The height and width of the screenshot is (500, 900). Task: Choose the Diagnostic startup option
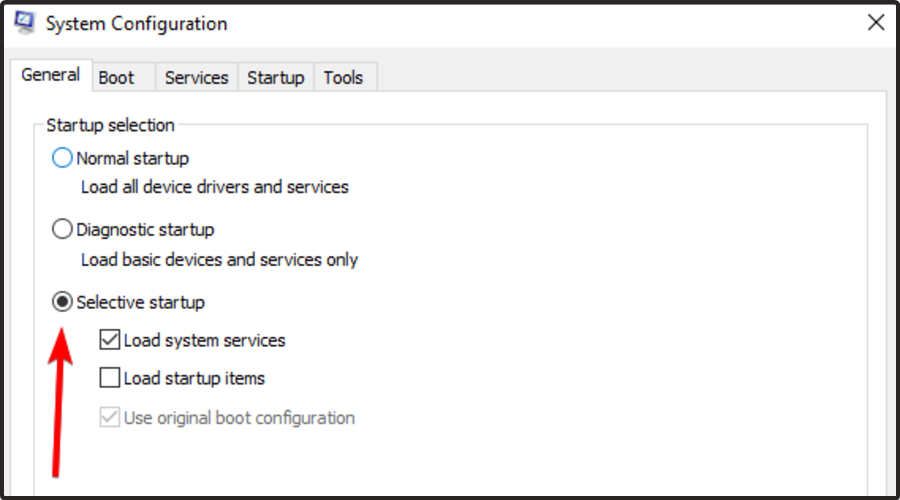(x=62, y=230)
